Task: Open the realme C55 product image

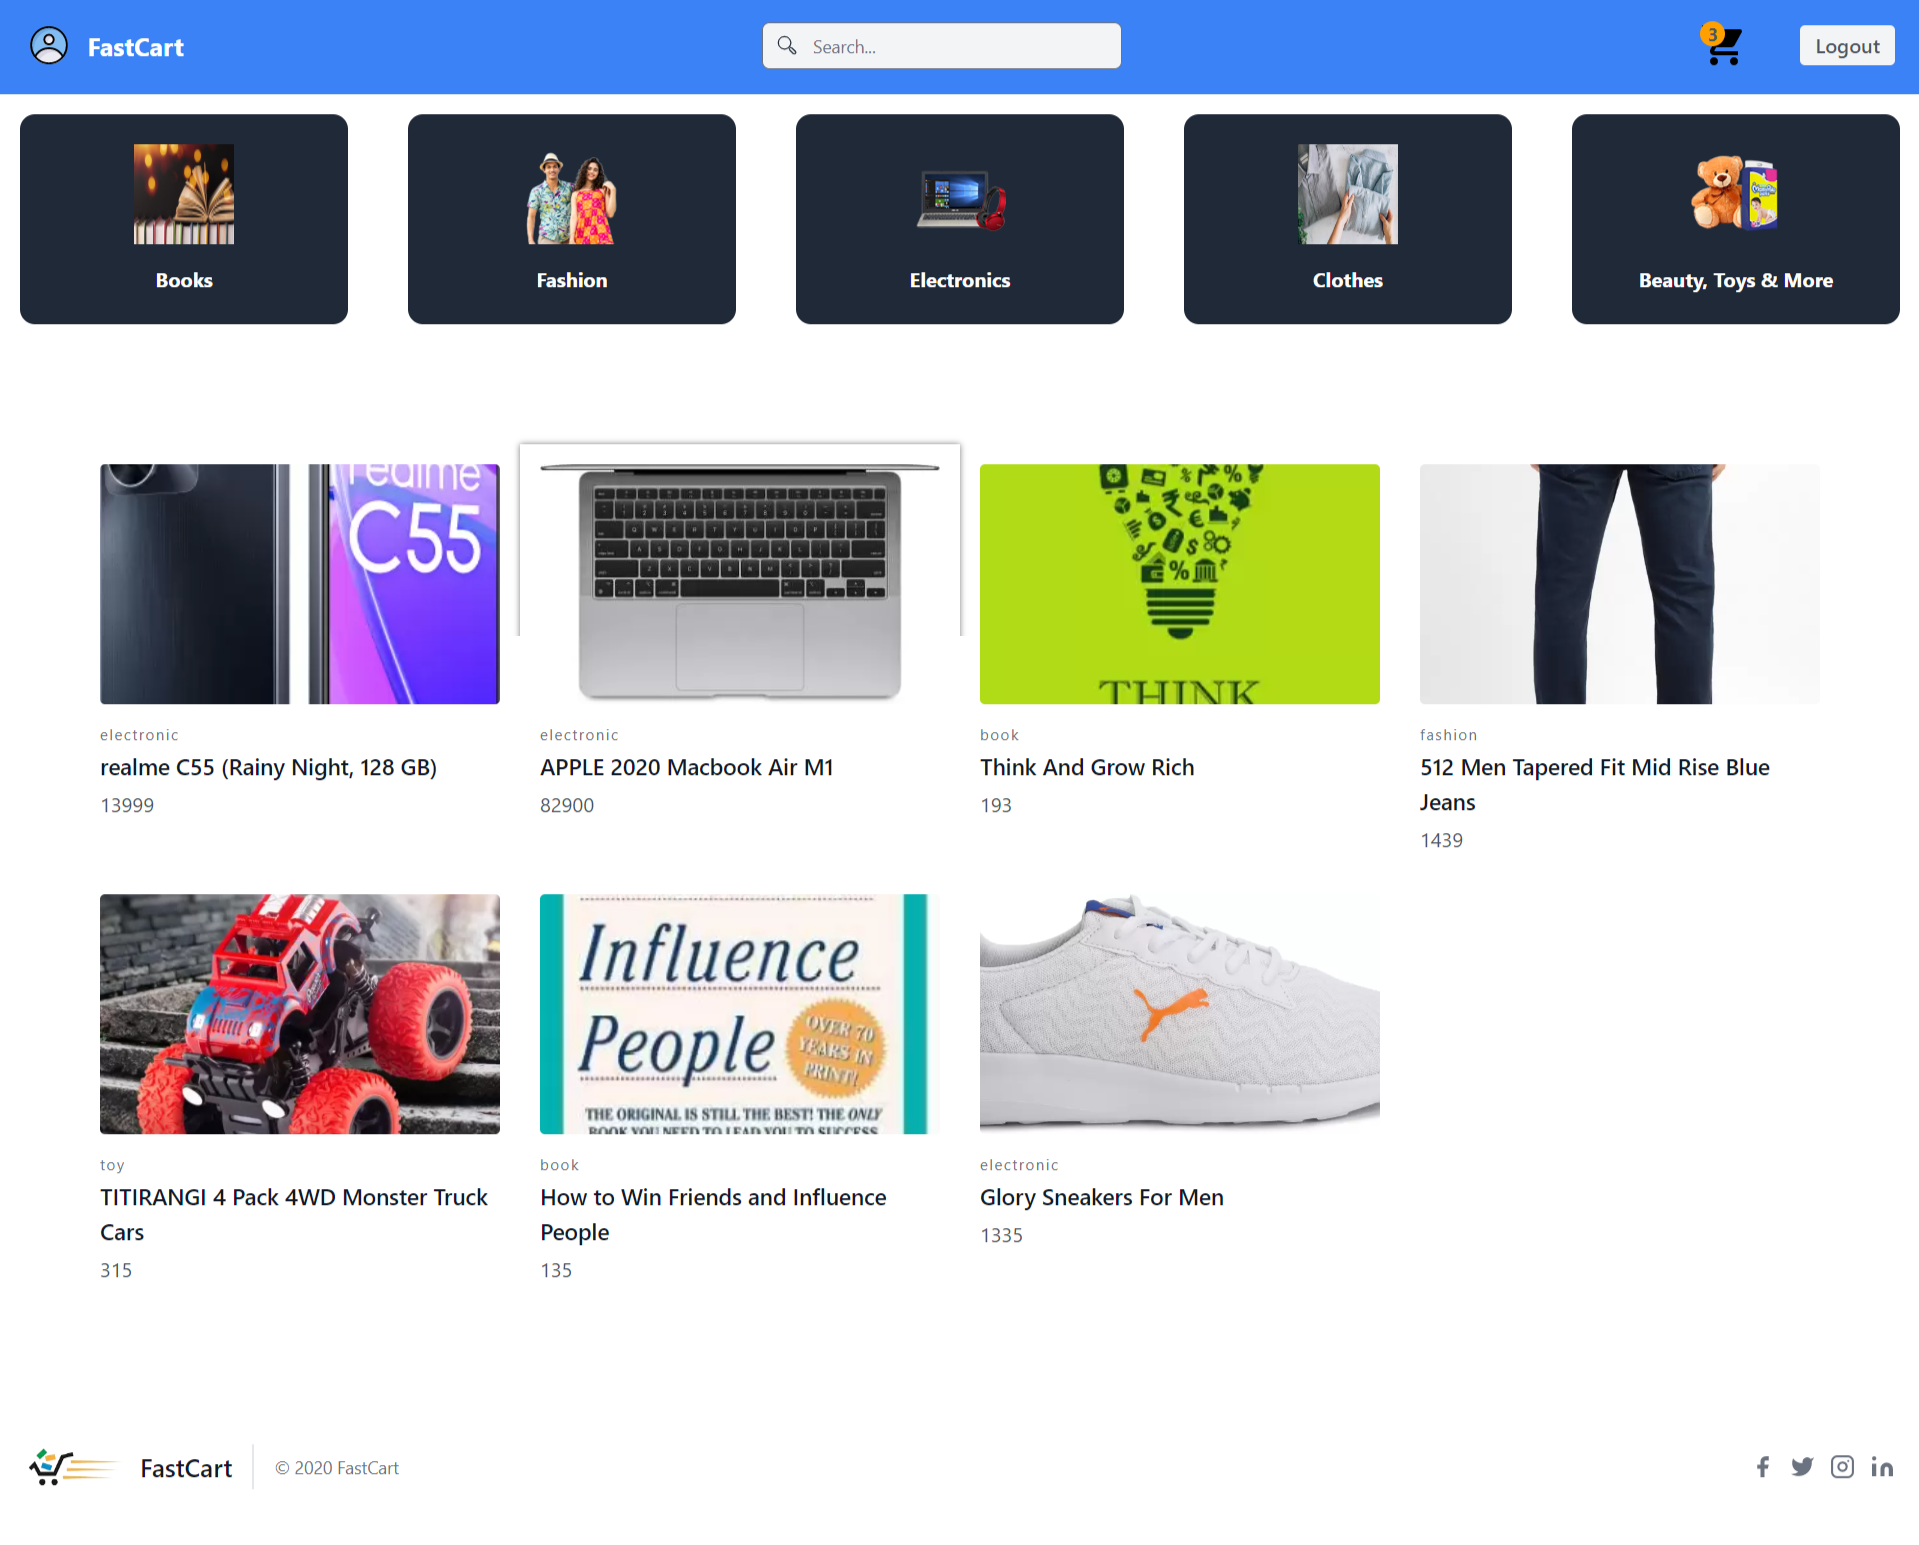Action: (x=299, y=583)
